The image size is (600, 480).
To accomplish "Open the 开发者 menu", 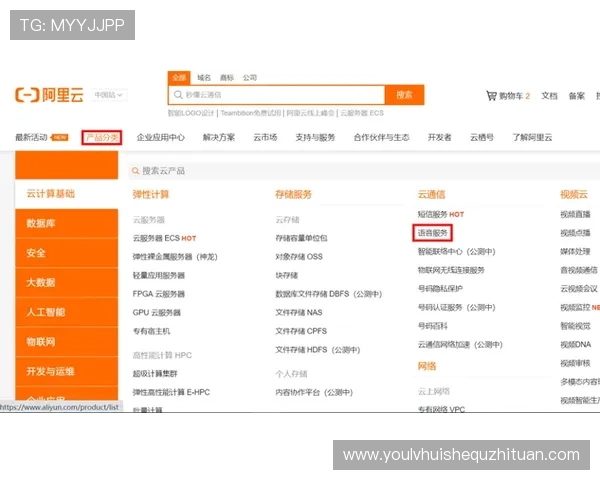I will [440, 137].
